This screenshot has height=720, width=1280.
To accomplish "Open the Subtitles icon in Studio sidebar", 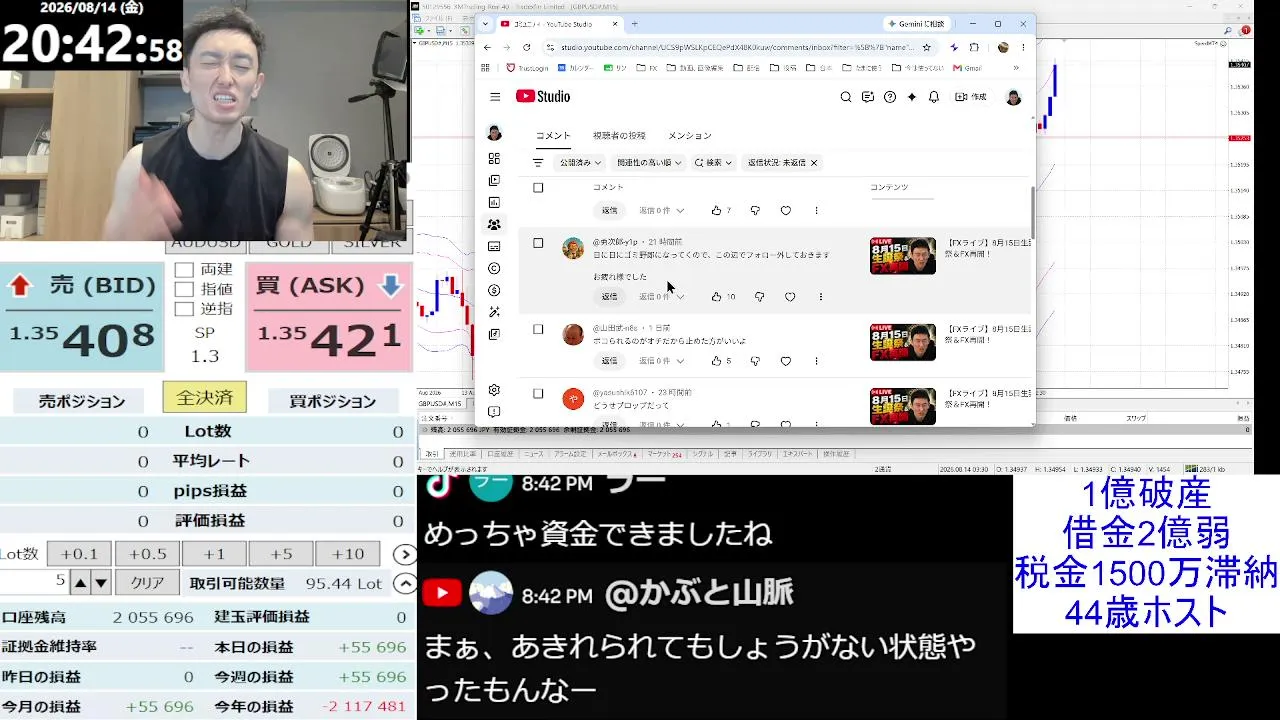I will [494, 247].
